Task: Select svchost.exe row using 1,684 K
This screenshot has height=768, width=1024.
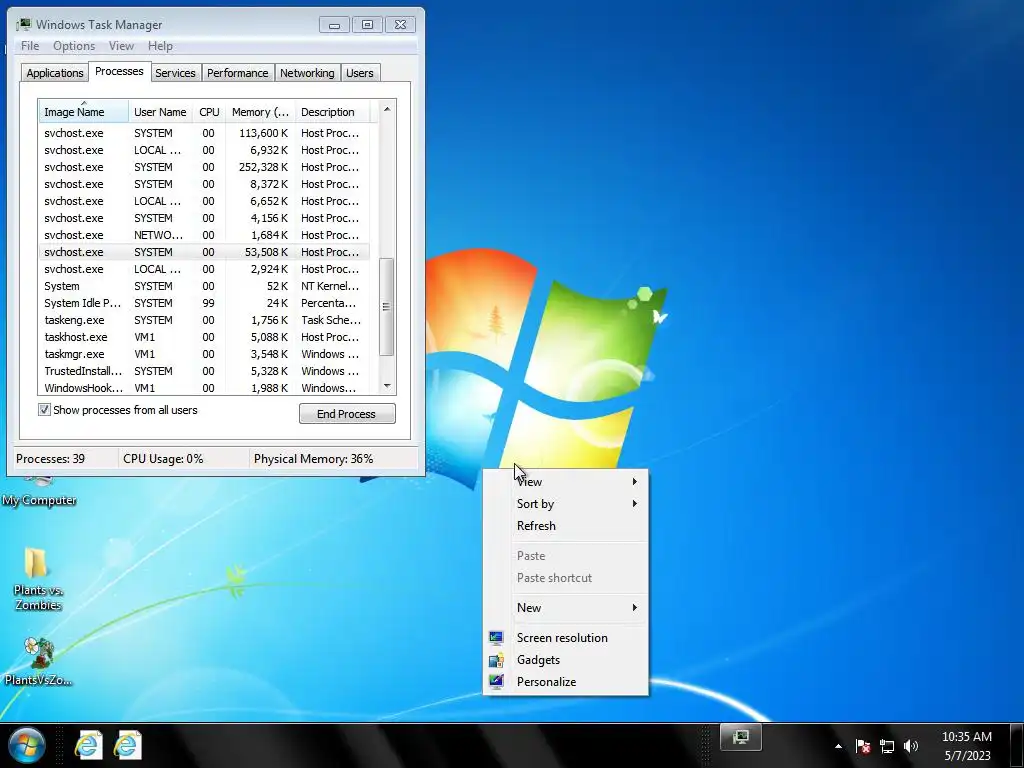Action: coord(204,235)
